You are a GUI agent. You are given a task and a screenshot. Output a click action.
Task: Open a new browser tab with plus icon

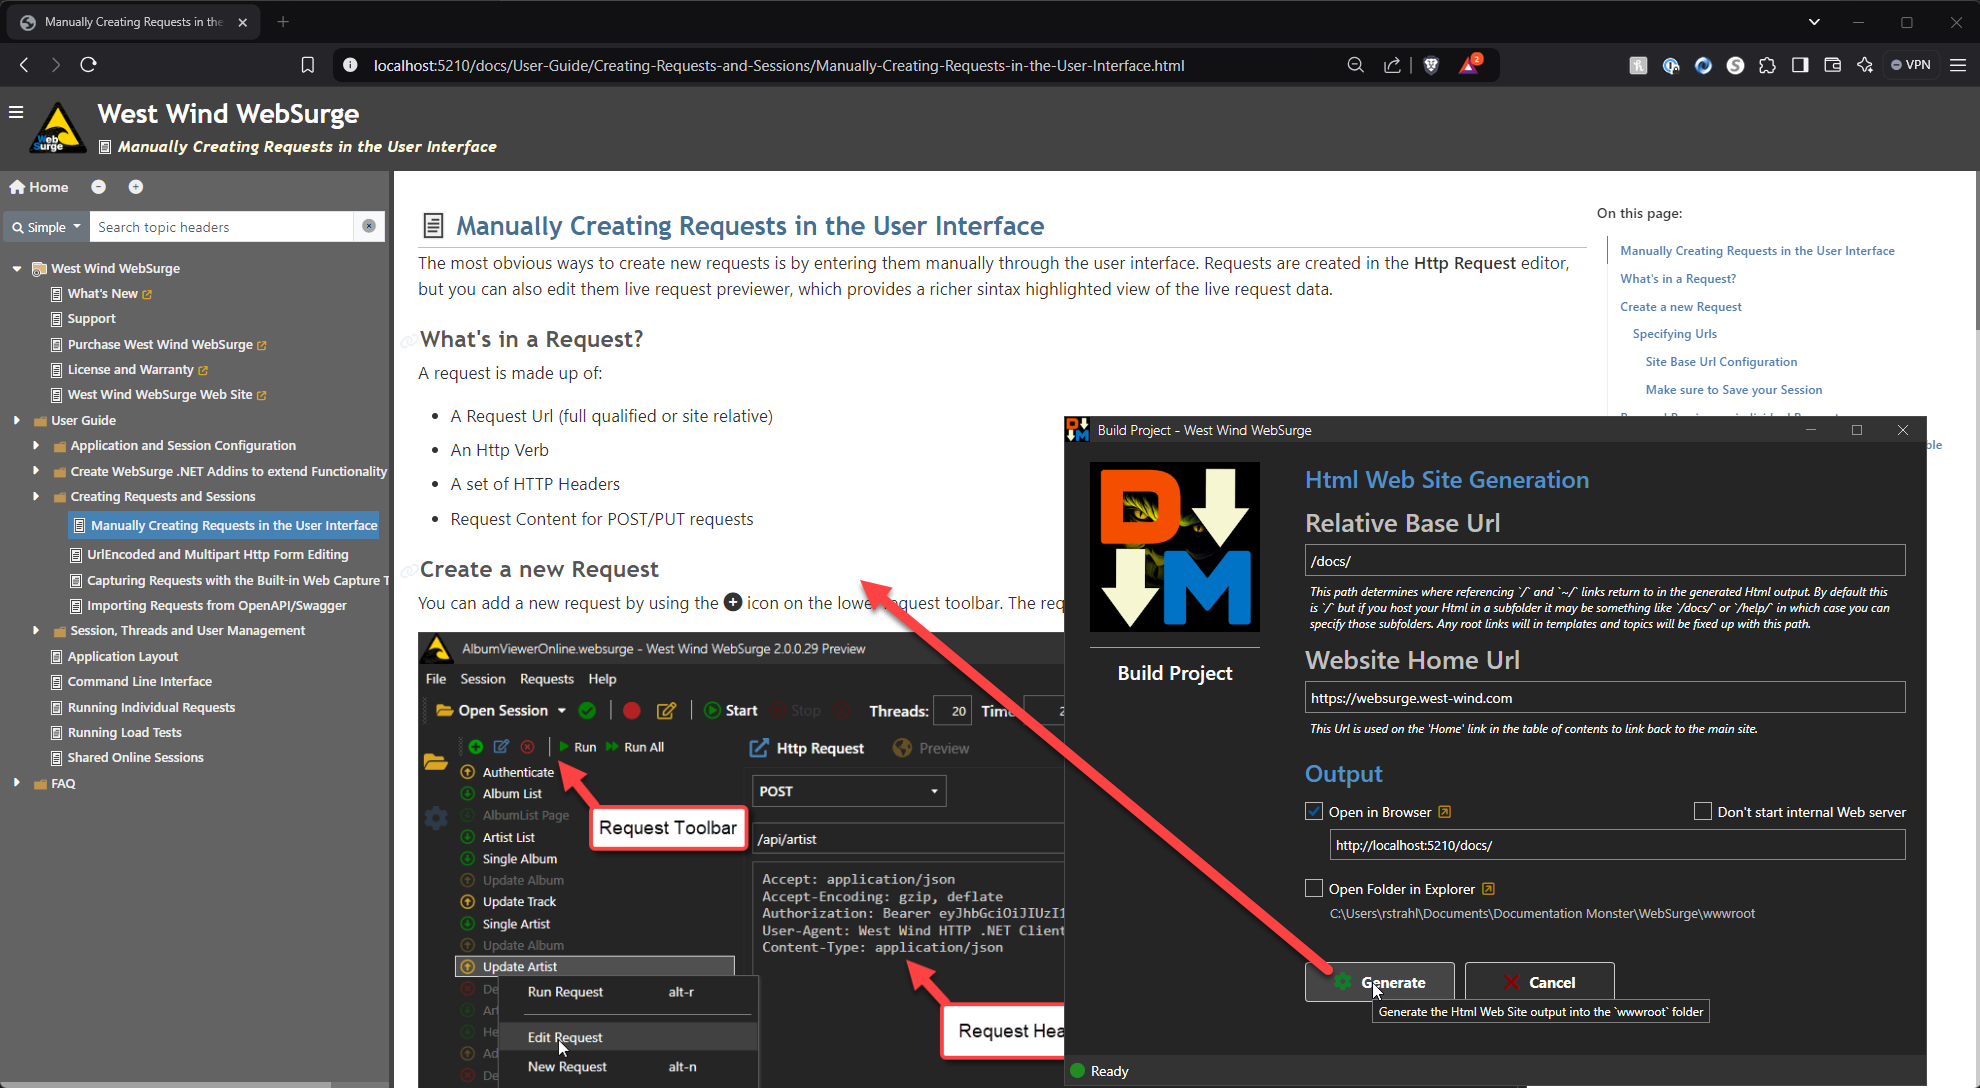283,22
